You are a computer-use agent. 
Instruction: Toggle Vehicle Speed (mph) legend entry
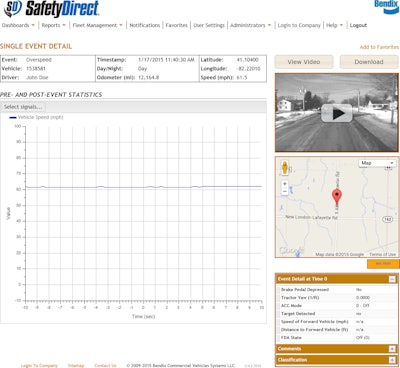(36, 117)
